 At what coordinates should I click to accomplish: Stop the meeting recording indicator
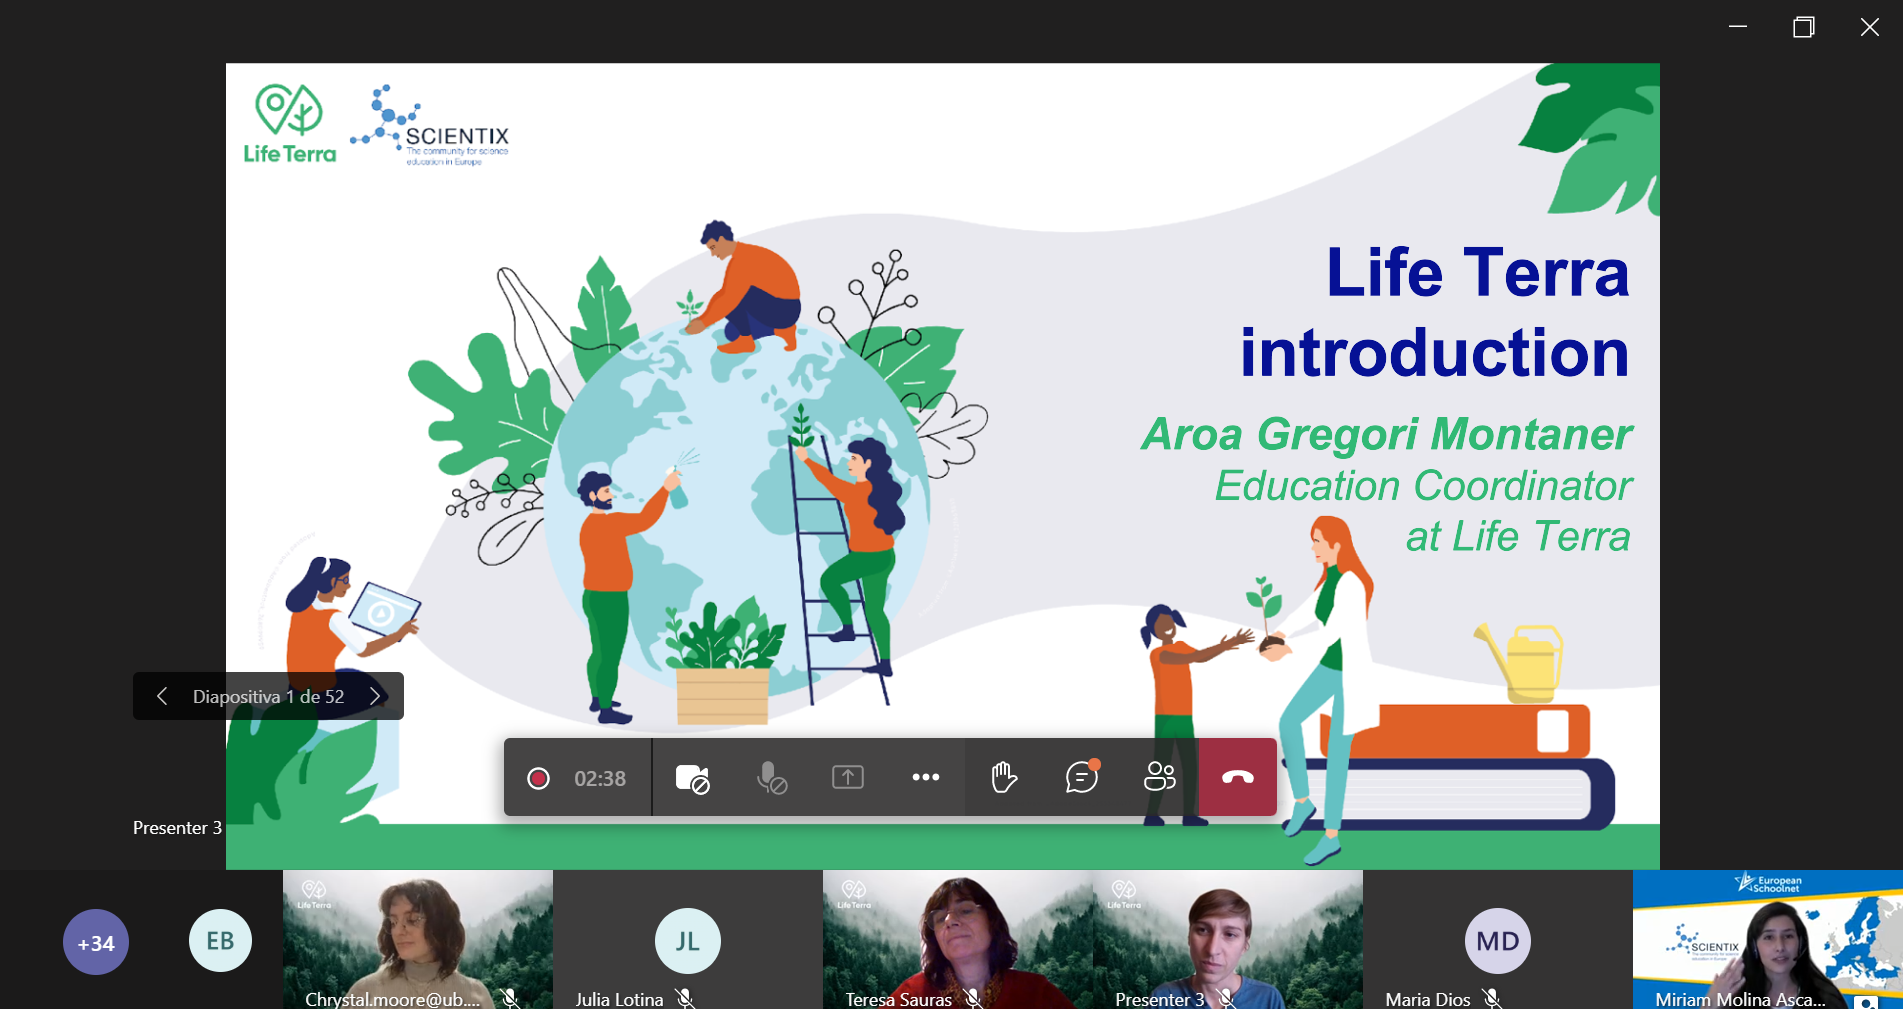[x=538, y=778]
